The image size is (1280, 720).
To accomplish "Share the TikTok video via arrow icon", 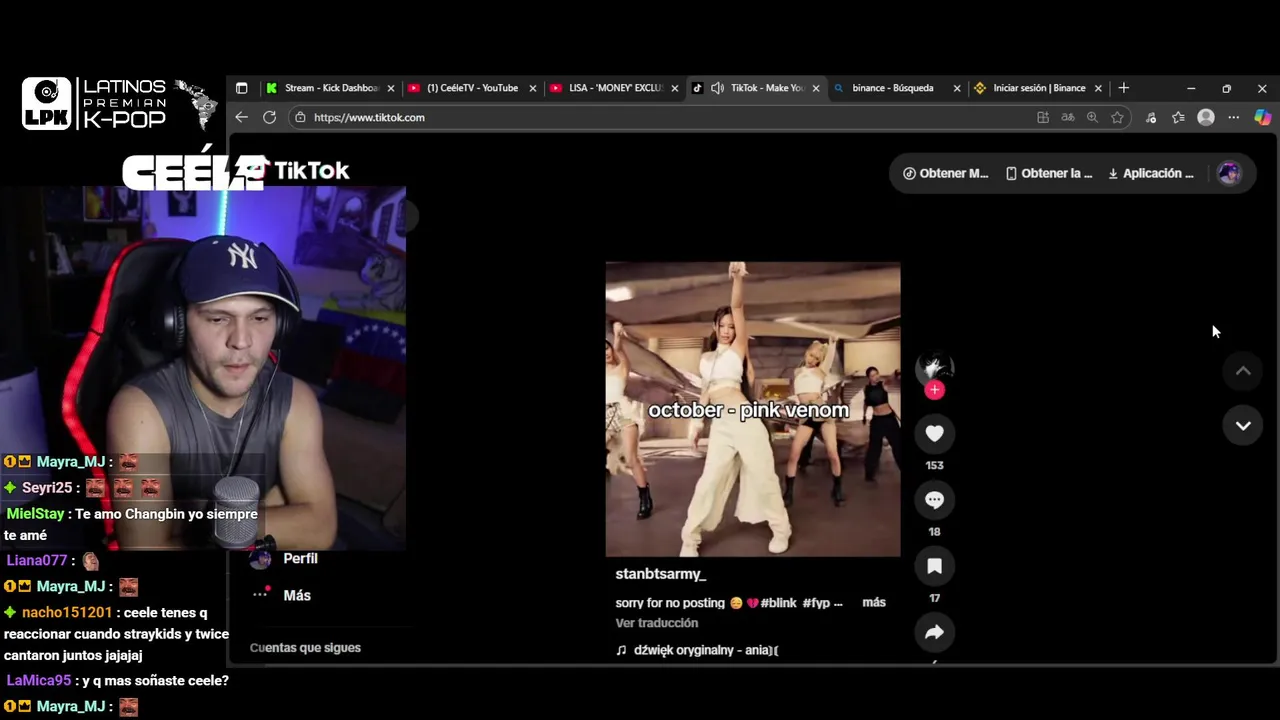I will click(x=934, y=632).
